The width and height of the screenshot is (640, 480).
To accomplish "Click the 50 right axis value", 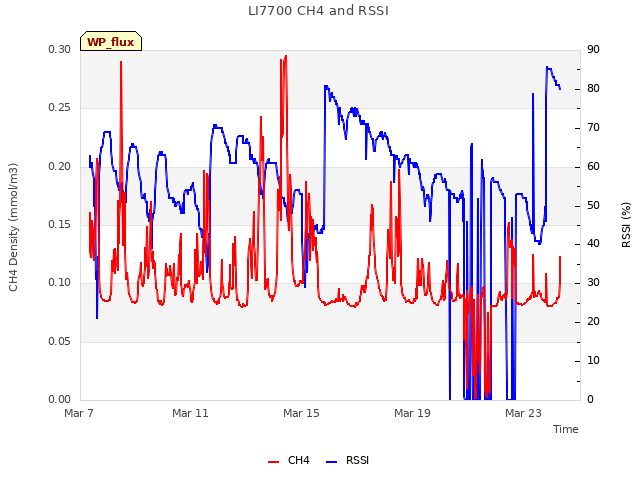I will [x=593, y=205].
